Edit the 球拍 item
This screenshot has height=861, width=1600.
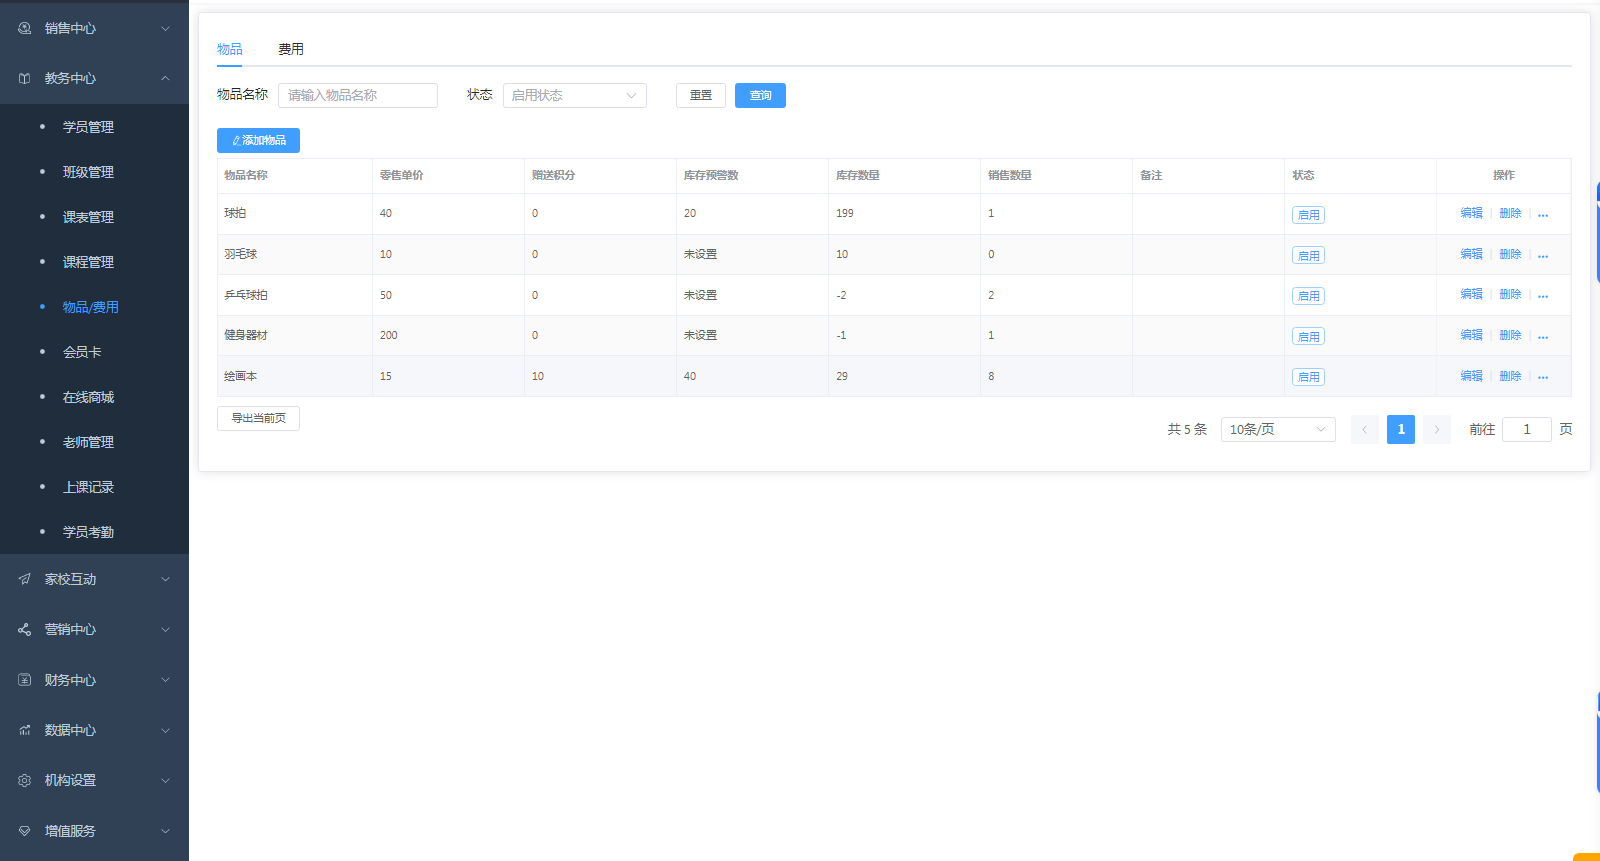1471,213
